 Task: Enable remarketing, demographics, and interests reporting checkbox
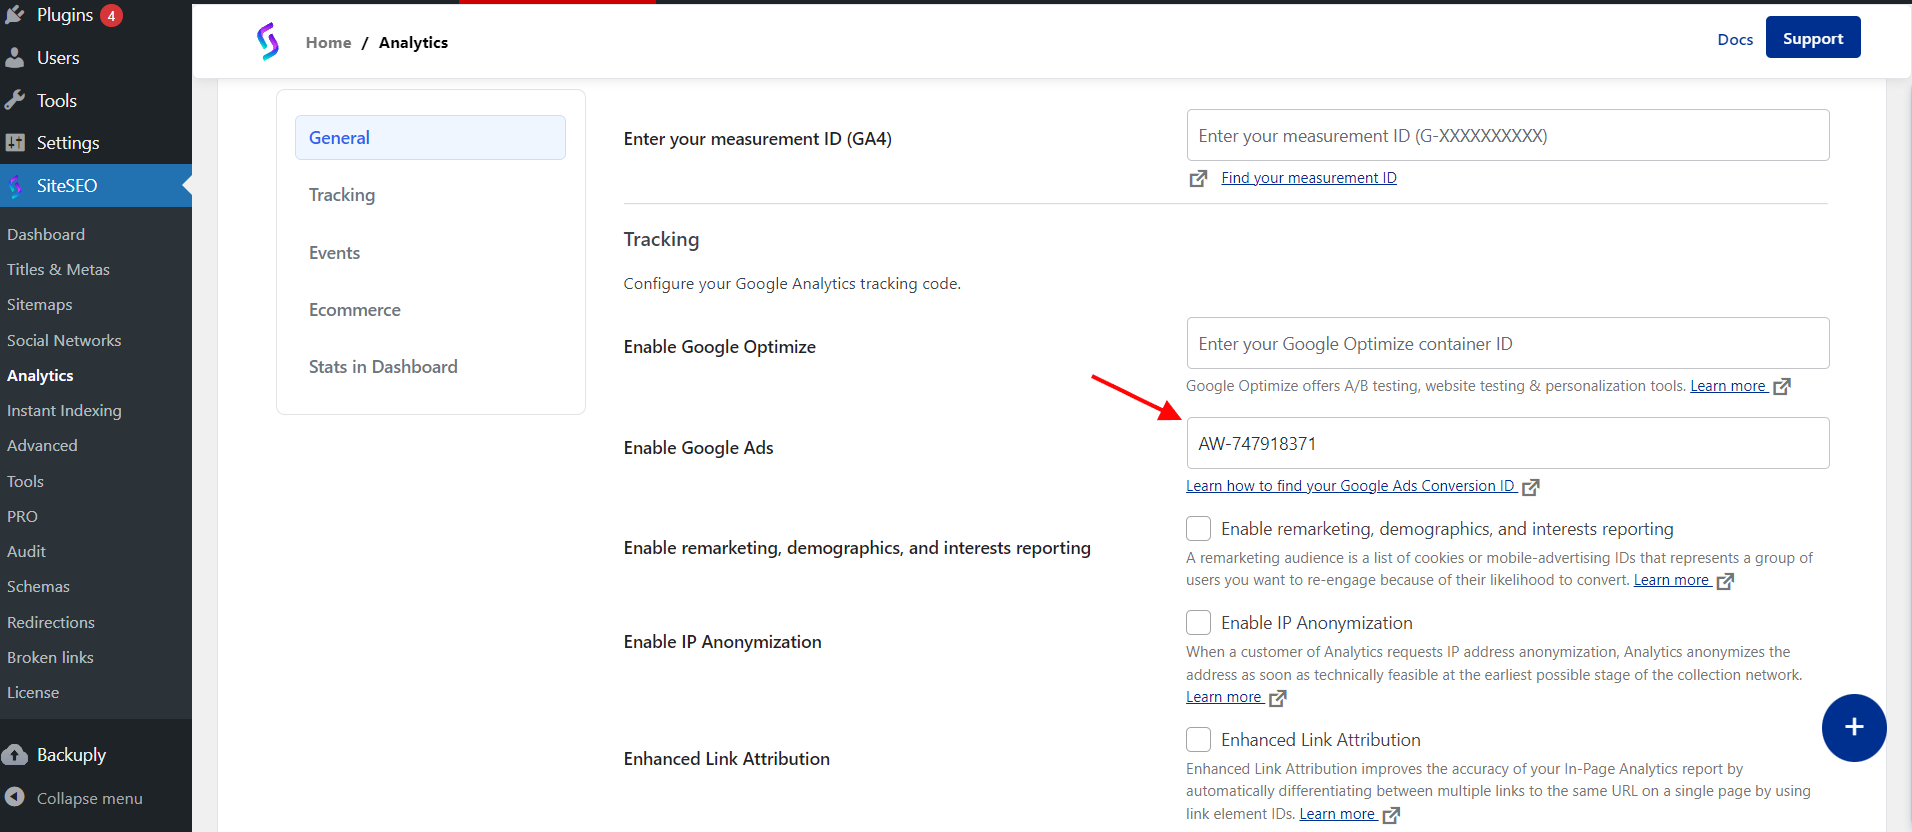(1198, 528)
